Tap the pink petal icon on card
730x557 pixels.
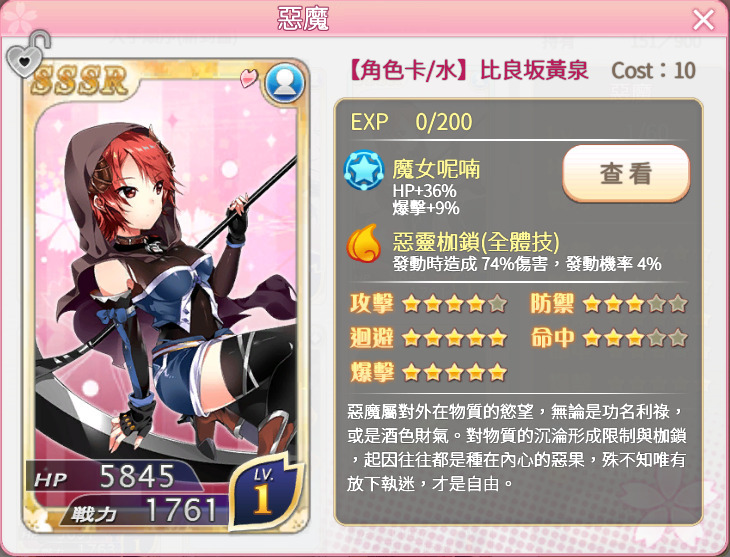[x=249, y=77]
